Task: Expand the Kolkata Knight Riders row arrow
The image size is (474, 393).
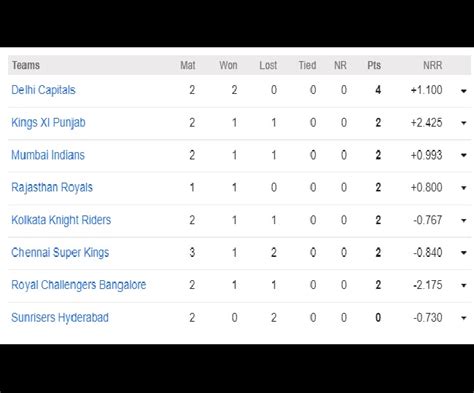Action: point(464,220)
